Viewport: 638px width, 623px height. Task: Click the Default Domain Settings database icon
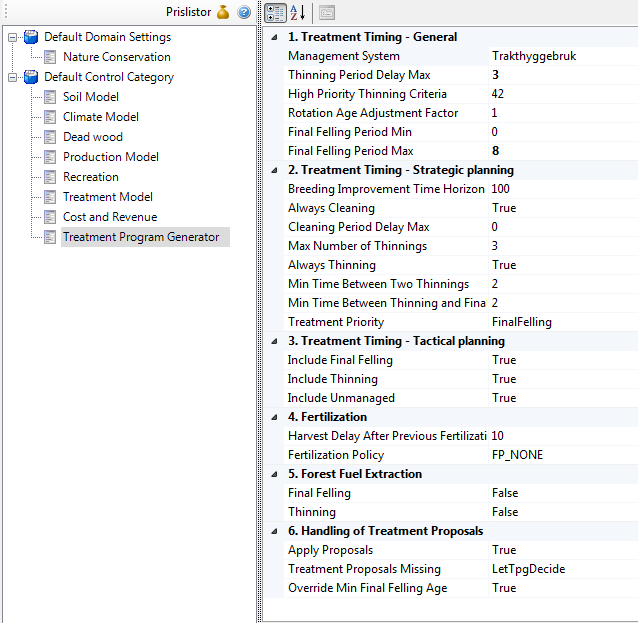[x=30, y=37]
